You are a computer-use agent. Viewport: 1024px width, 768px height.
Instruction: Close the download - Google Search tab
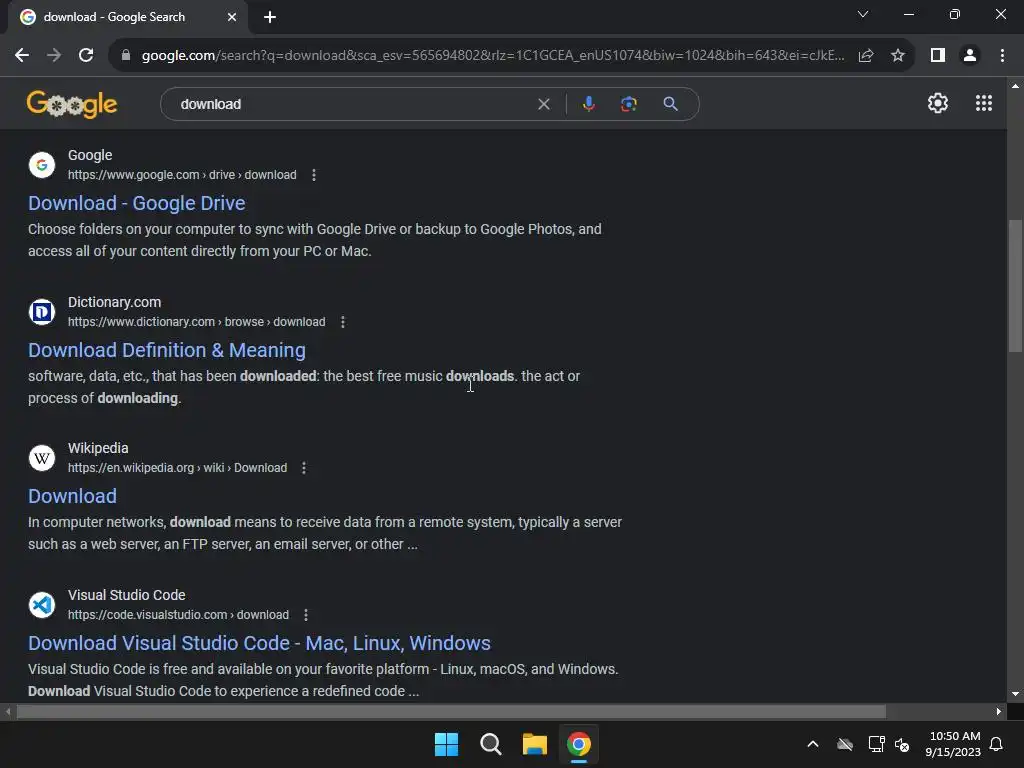pos(232,17)
